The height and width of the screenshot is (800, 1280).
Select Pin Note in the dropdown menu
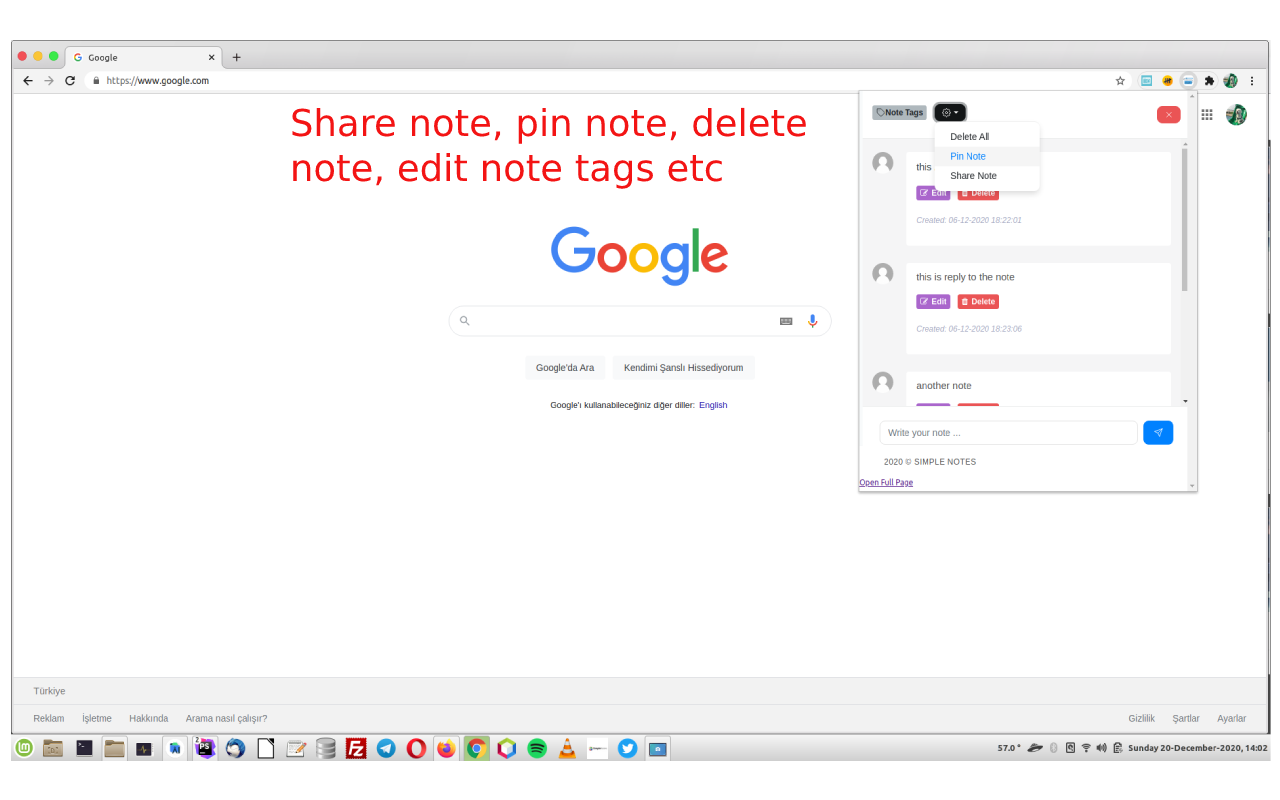(x=968, y=156)
